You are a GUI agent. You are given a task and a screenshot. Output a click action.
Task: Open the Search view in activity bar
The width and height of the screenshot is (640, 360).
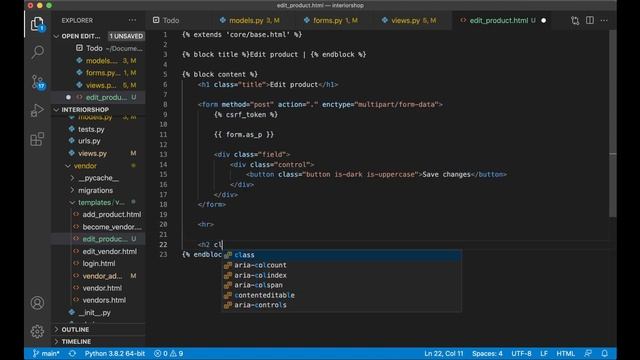click(37, 52)
